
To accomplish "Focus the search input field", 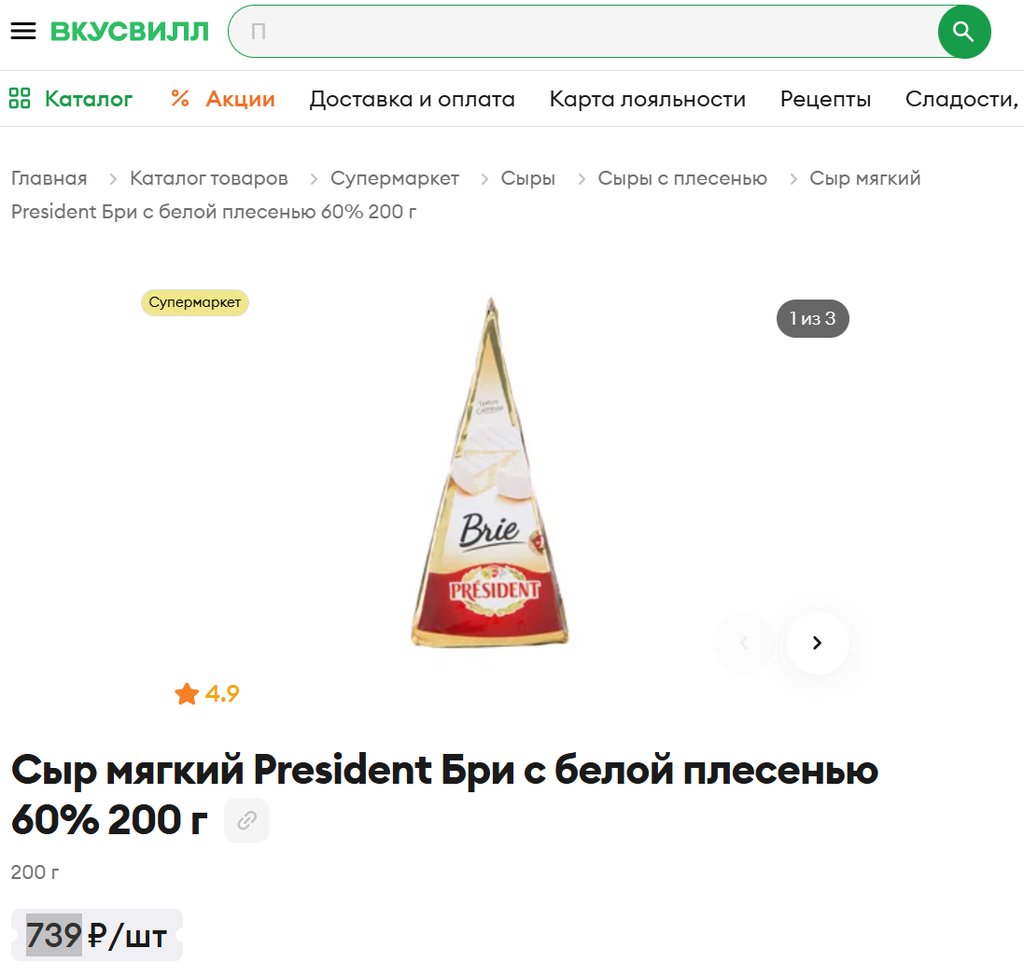I will 583,31.
